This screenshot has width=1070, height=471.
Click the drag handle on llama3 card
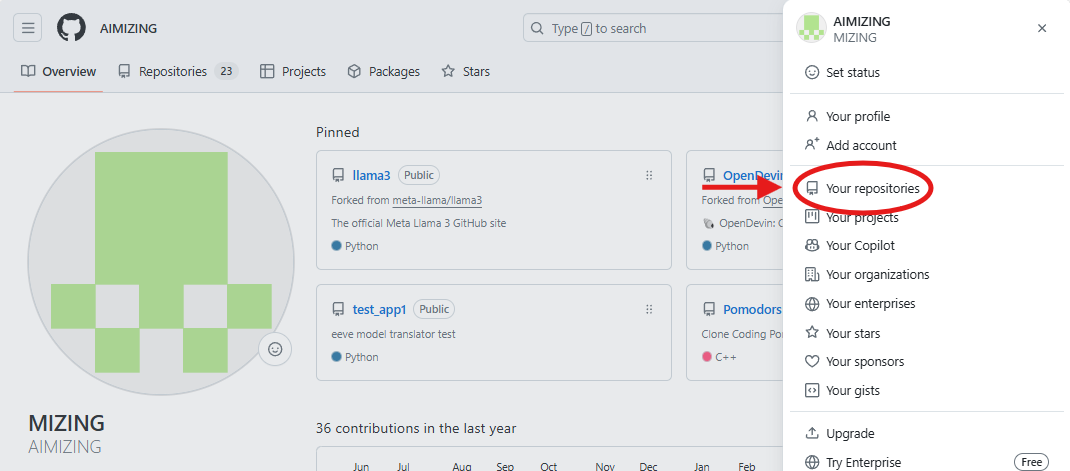pyautogui.click(x=649, y=175)
